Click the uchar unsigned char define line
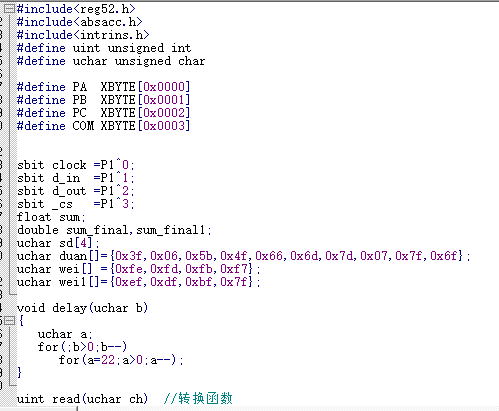Image resolution: width=499 pixels, height=411 pixels. [x=111, y=61]
